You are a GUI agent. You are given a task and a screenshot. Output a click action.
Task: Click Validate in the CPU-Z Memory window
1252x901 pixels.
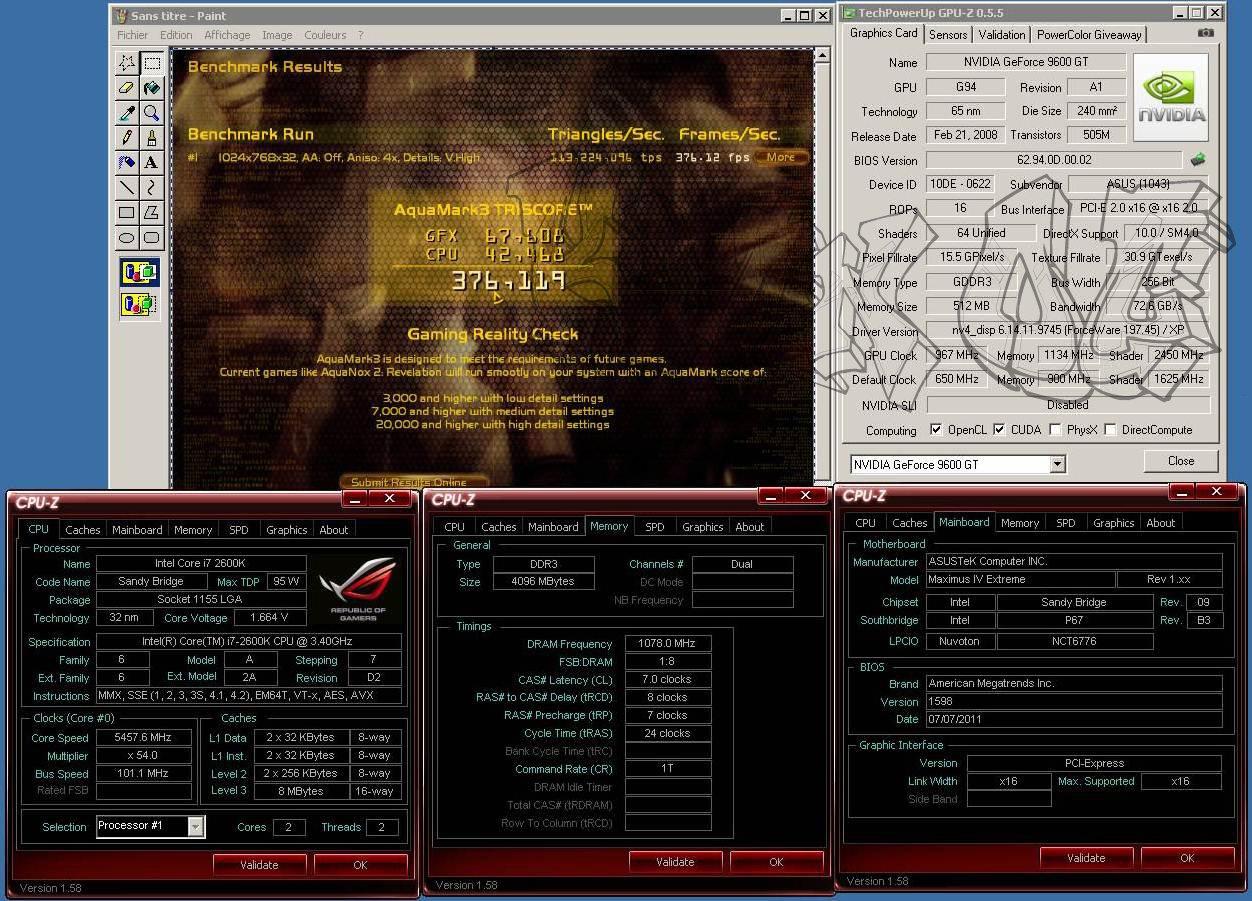[x=675, y=862]
